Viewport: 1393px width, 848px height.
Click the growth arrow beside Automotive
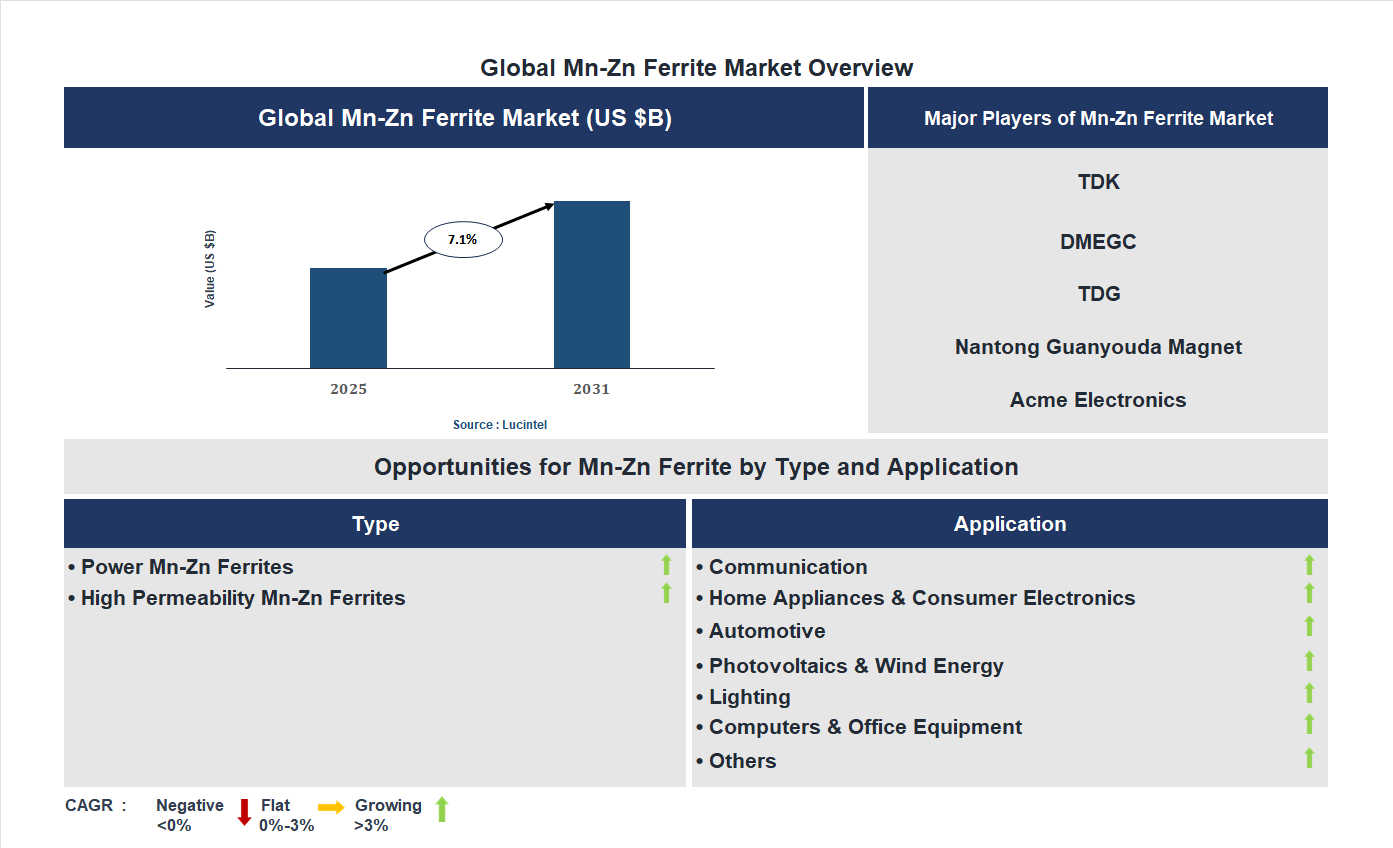pyautogui.click(x=1310, y=627)
